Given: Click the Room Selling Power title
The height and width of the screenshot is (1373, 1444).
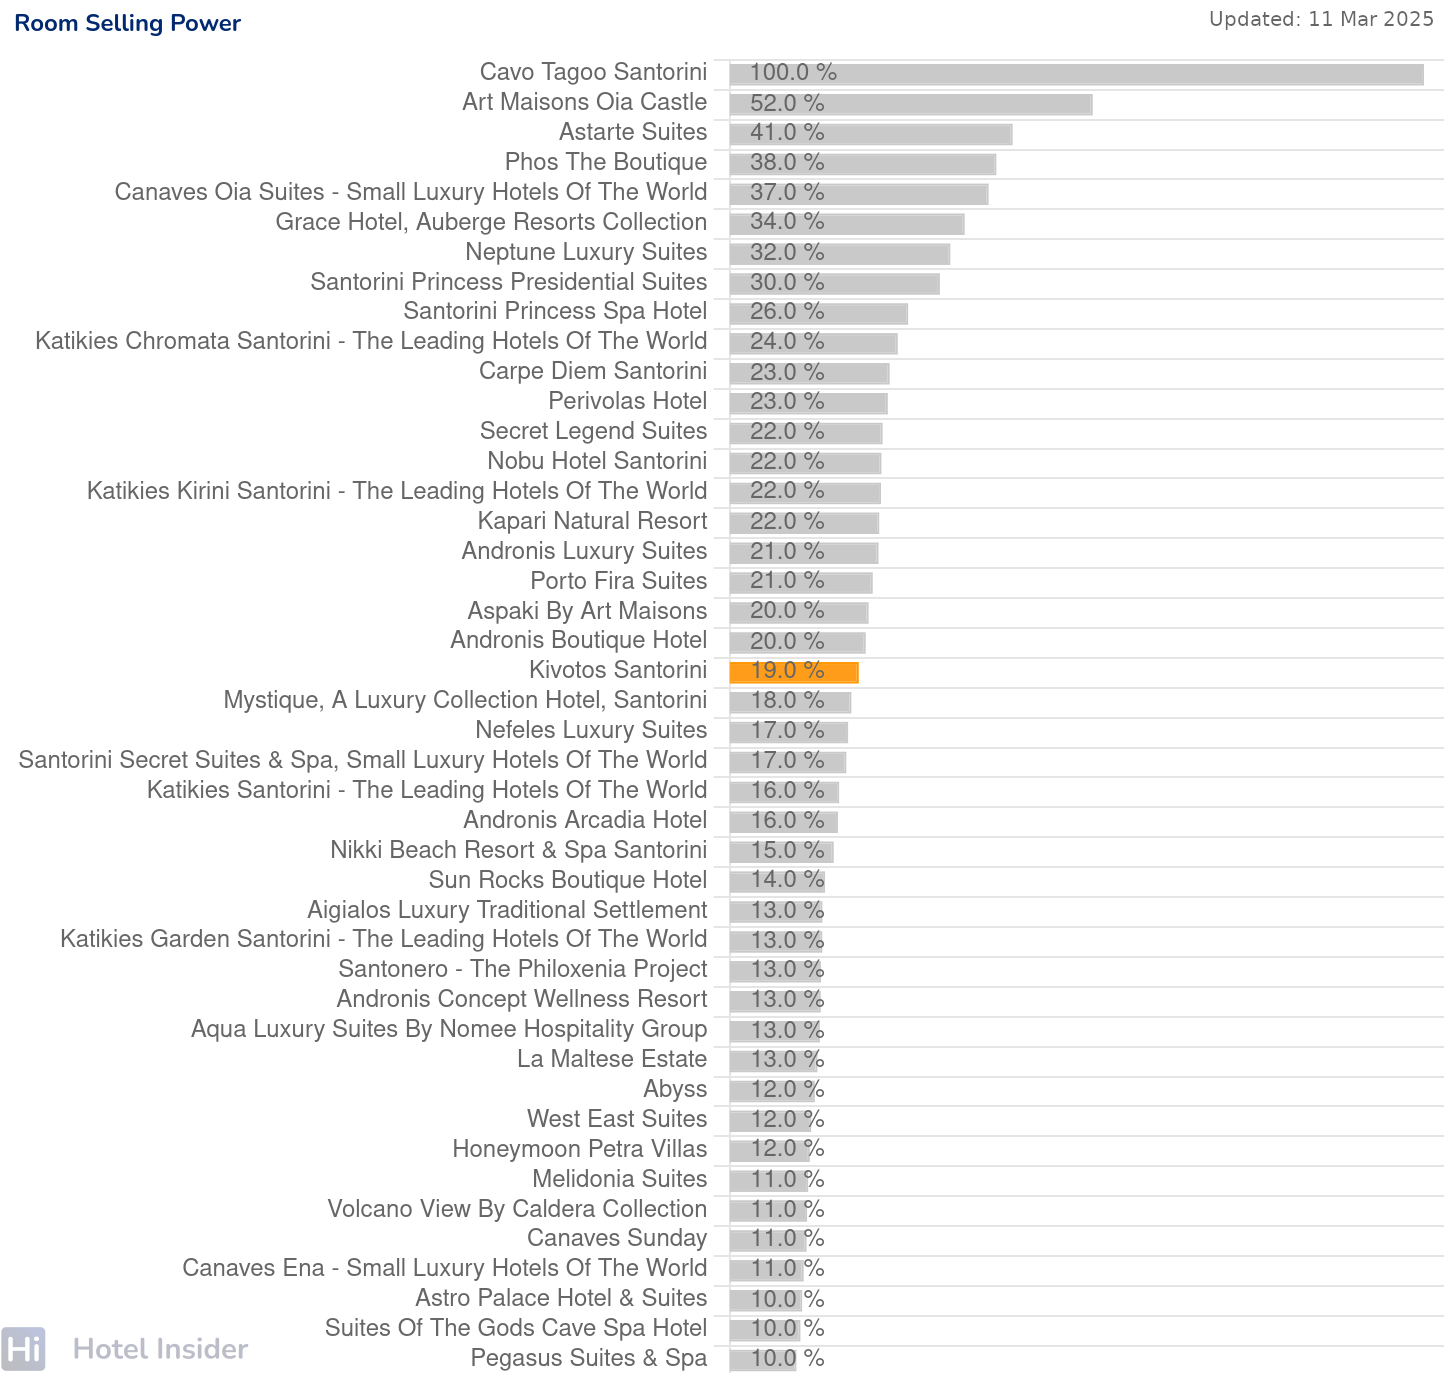Looking at the screenshot, I should coord(127,23).
